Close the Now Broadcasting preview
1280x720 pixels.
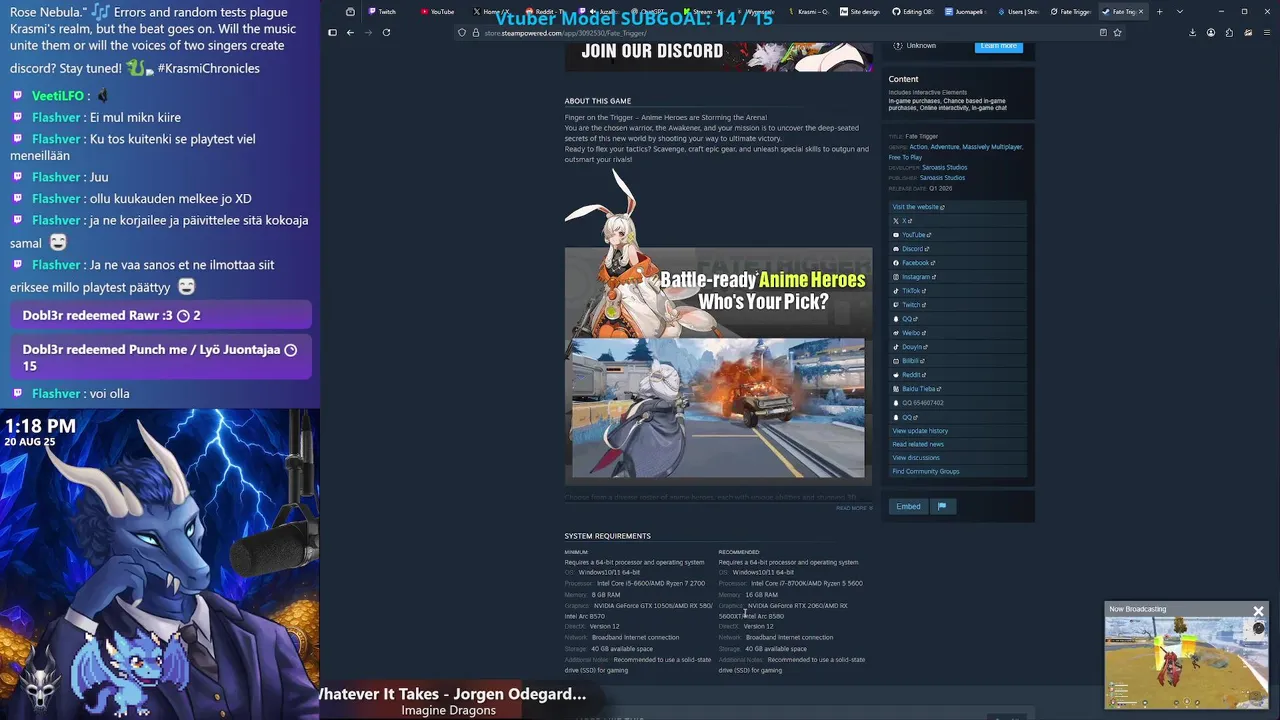(1258, 610)
